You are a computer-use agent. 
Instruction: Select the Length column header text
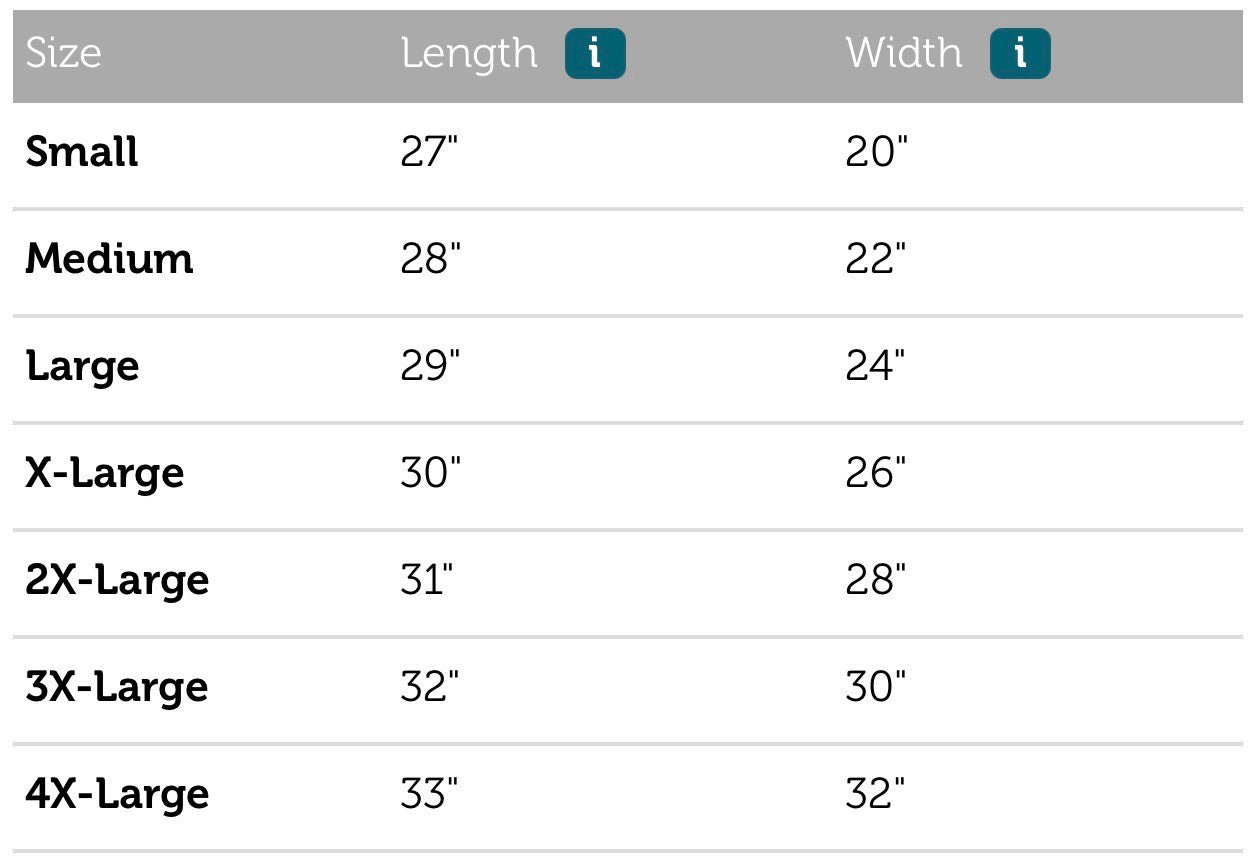[469, 53]
